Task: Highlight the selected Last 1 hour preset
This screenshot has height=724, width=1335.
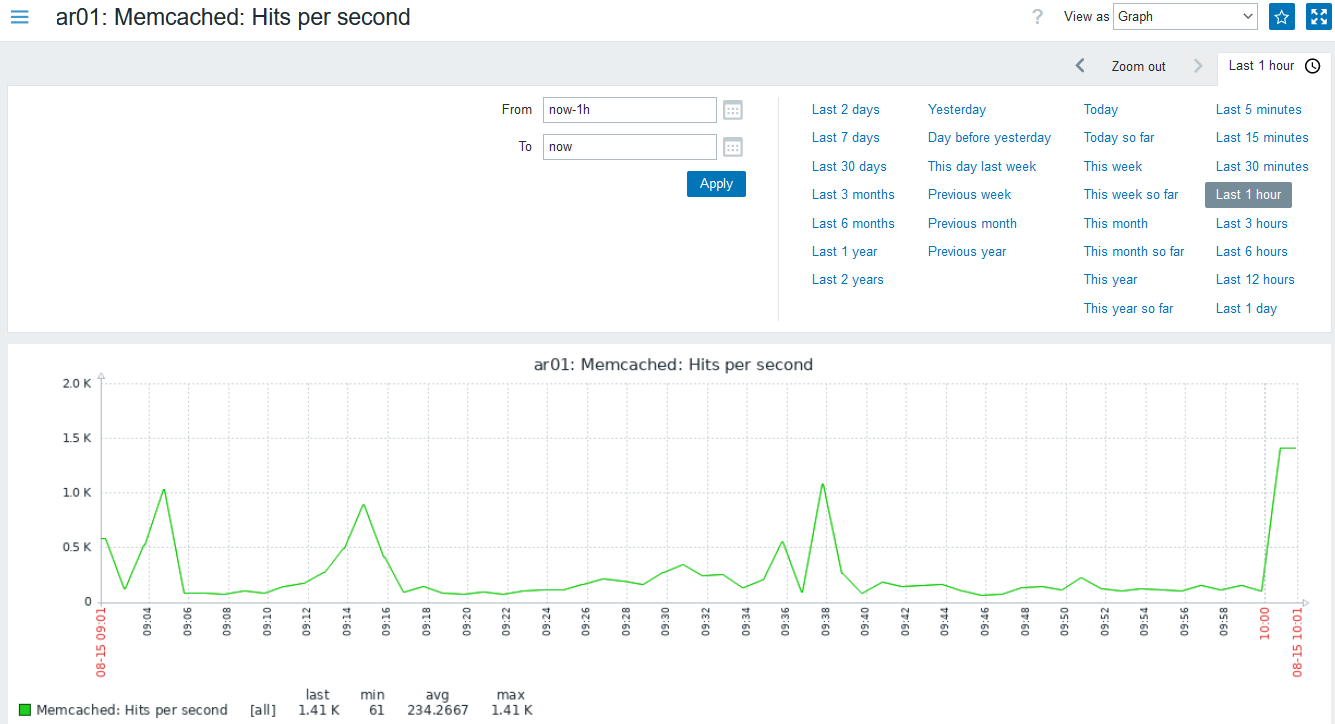Action: pyautogui.click(x=1248, y=195)
